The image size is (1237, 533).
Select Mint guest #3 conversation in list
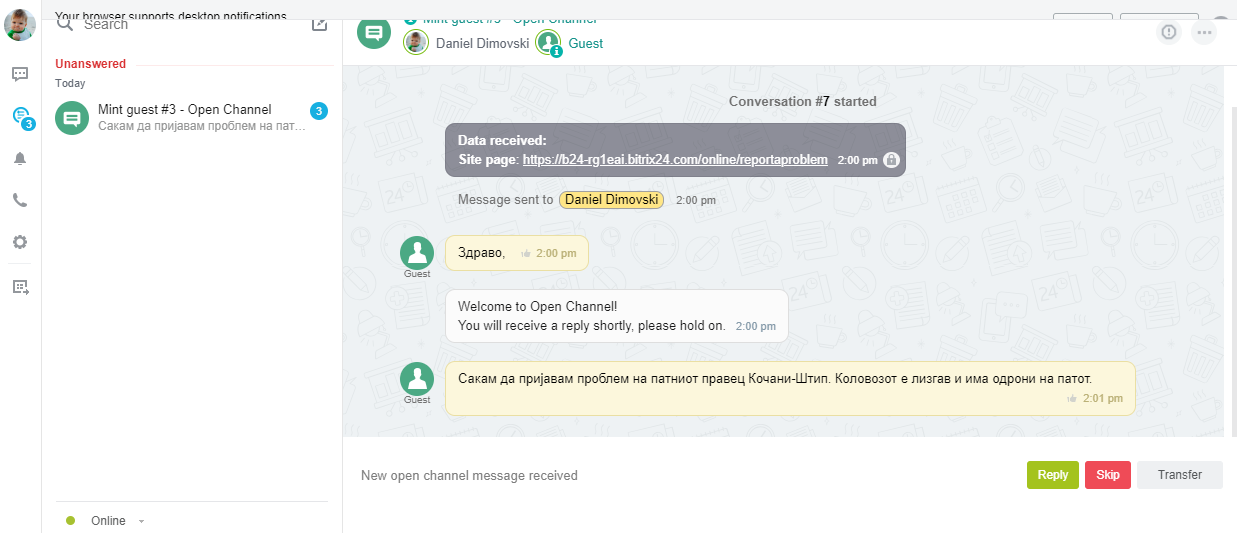point(190,118)
